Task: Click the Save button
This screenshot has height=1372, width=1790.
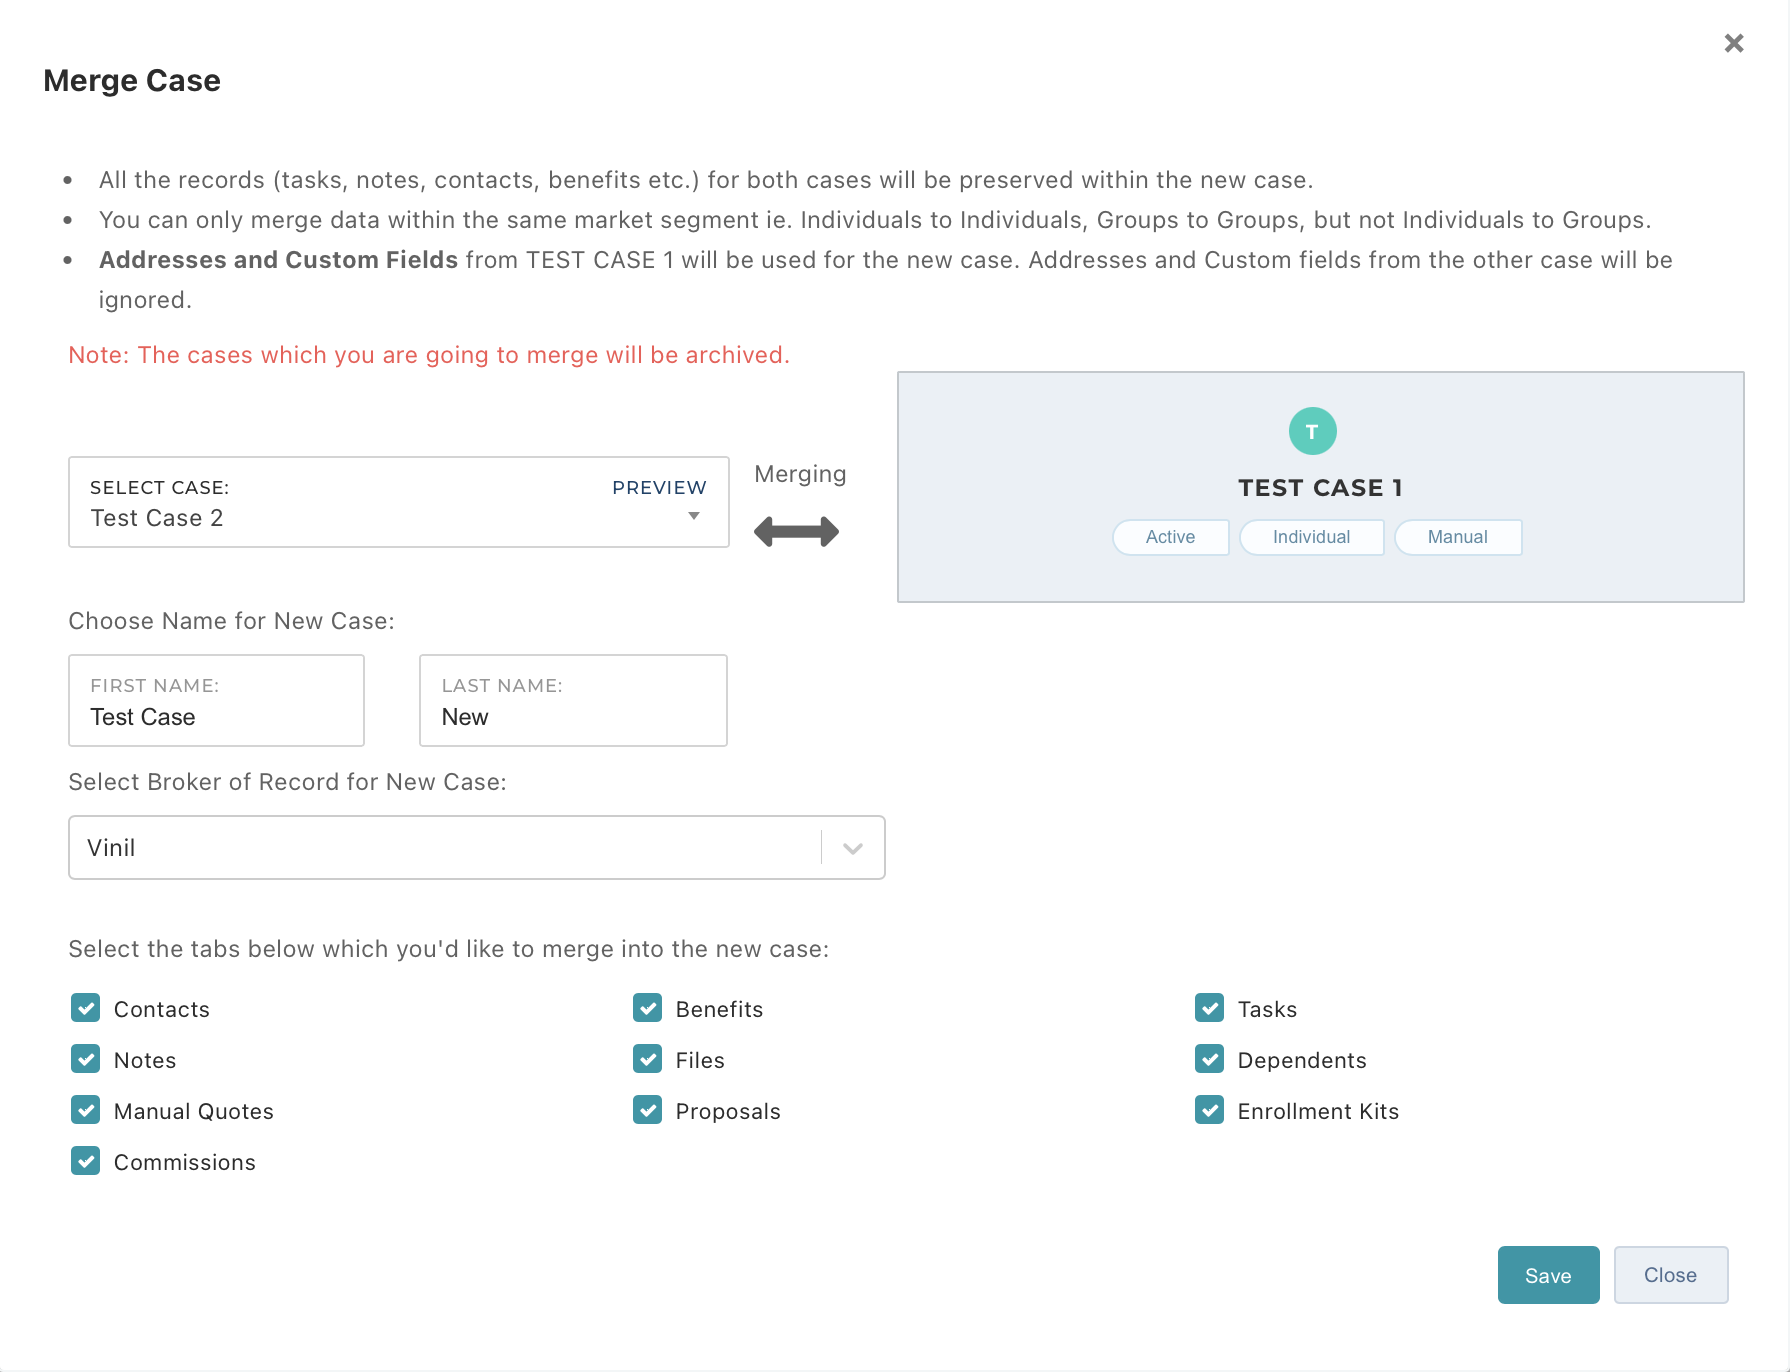Action: coord(1548,1275)
